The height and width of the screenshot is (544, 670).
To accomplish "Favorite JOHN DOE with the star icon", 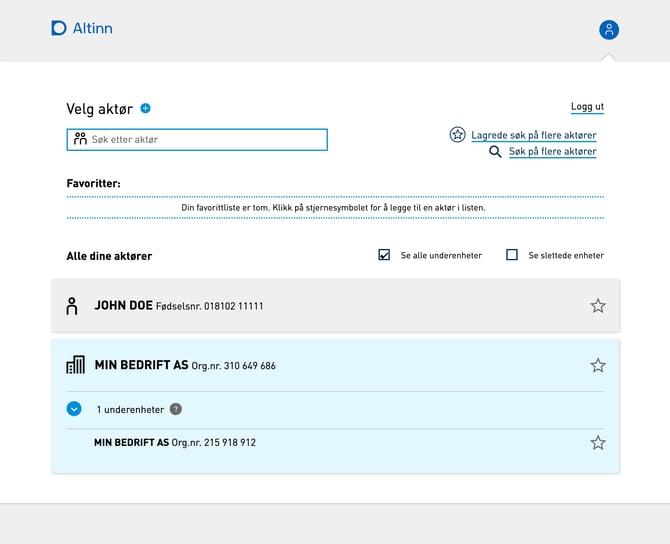I will [x=598, y=306].
